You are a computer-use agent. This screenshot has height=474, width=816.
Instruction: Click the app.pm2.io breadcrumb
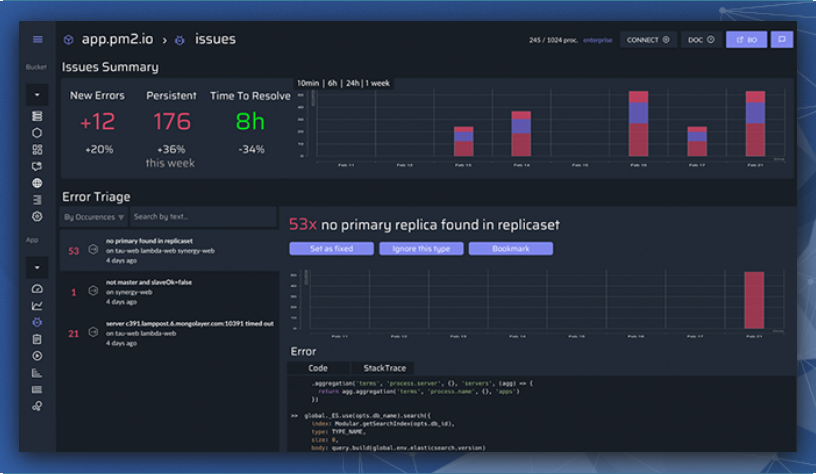(117, 39)
